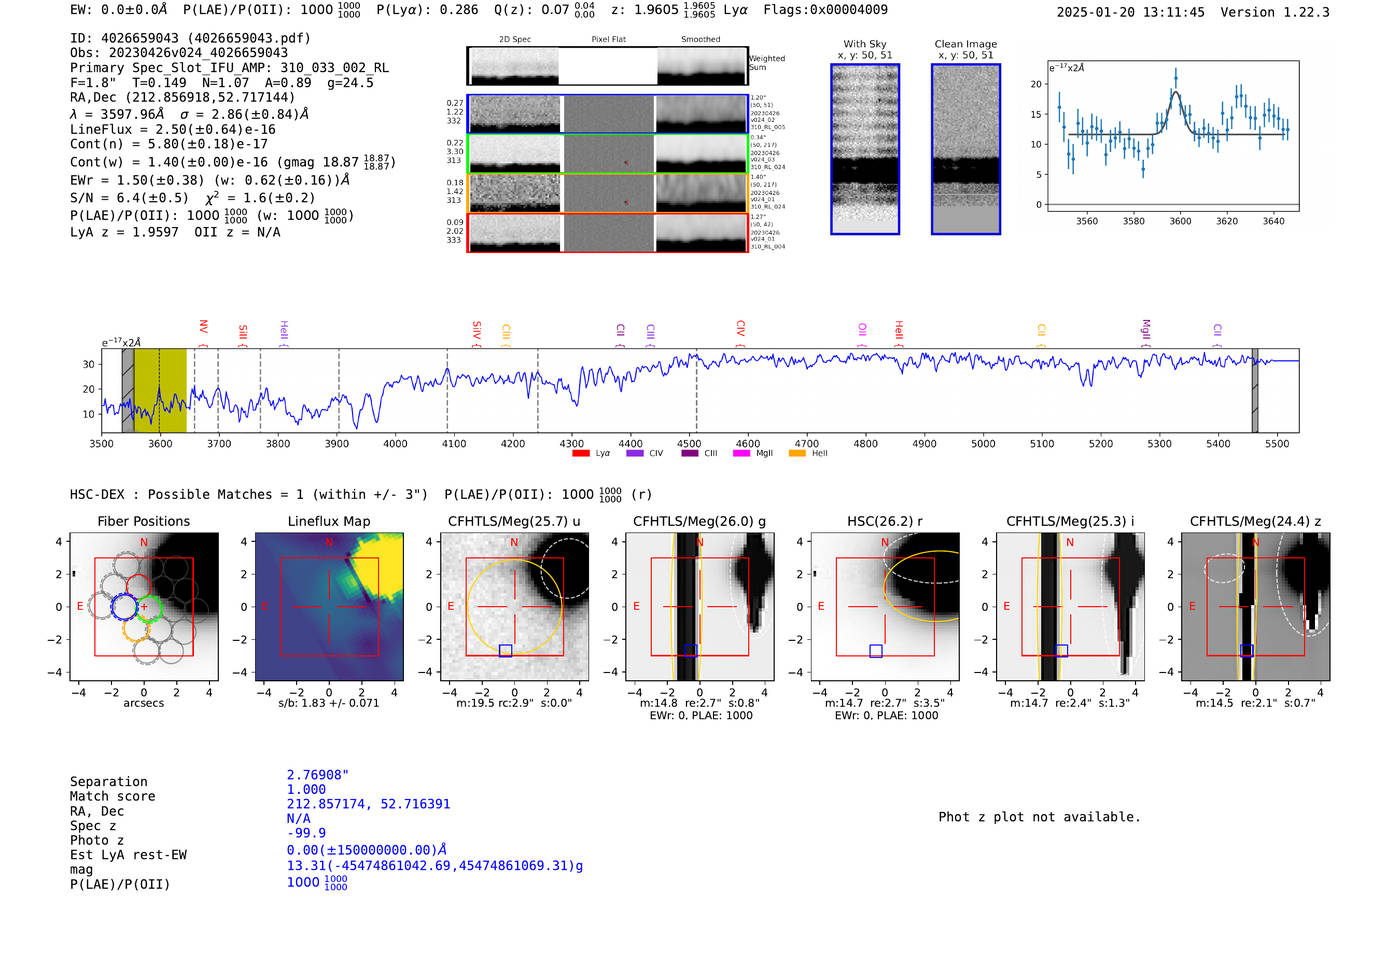
Task: Click the green-bordered 2D fiber spectrum row
Action: 607,153
